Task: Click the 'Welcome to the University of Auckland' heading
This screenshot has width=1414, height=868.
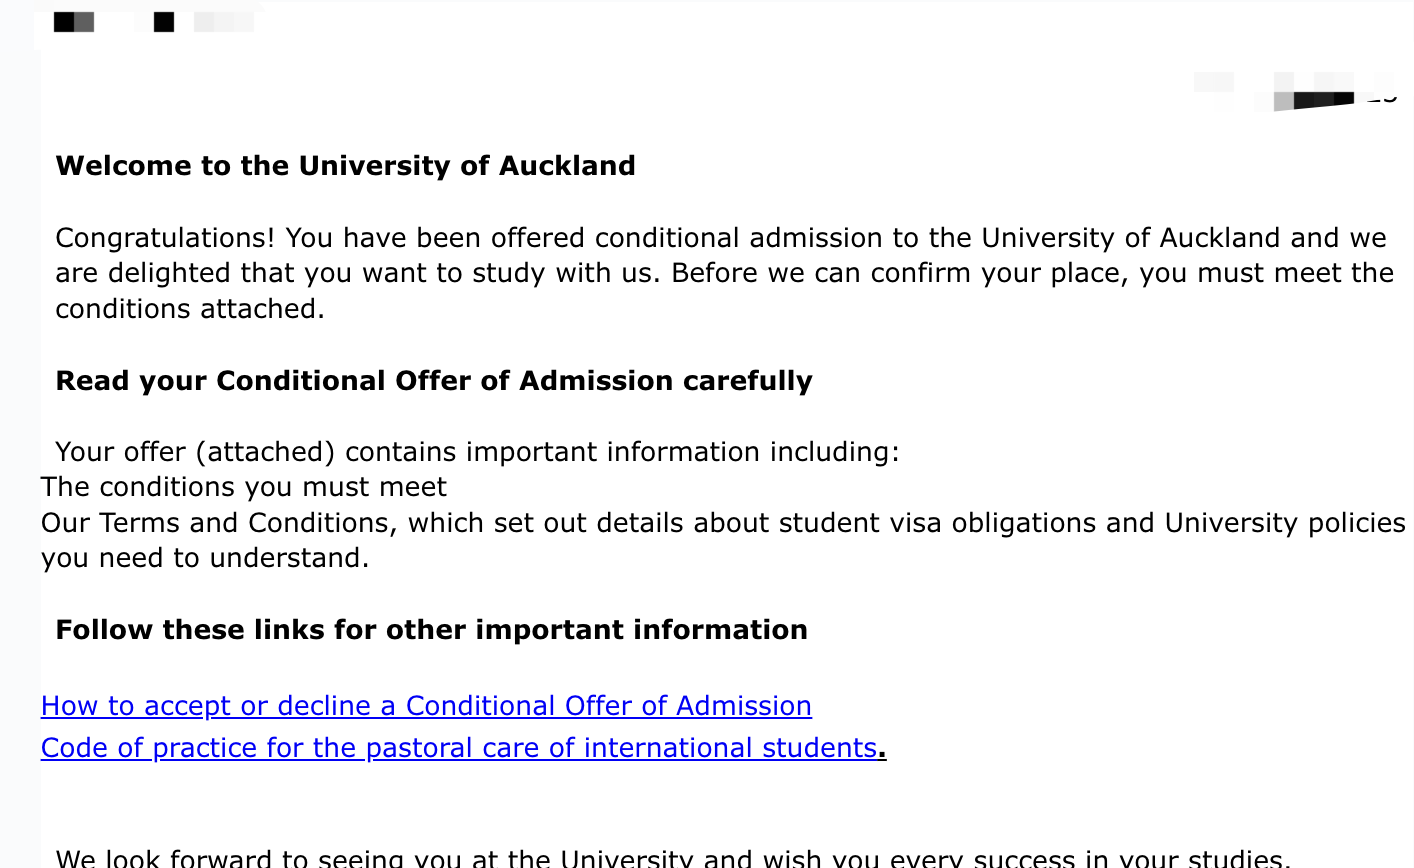Action: pyautogui.click(x=345, y=166)
